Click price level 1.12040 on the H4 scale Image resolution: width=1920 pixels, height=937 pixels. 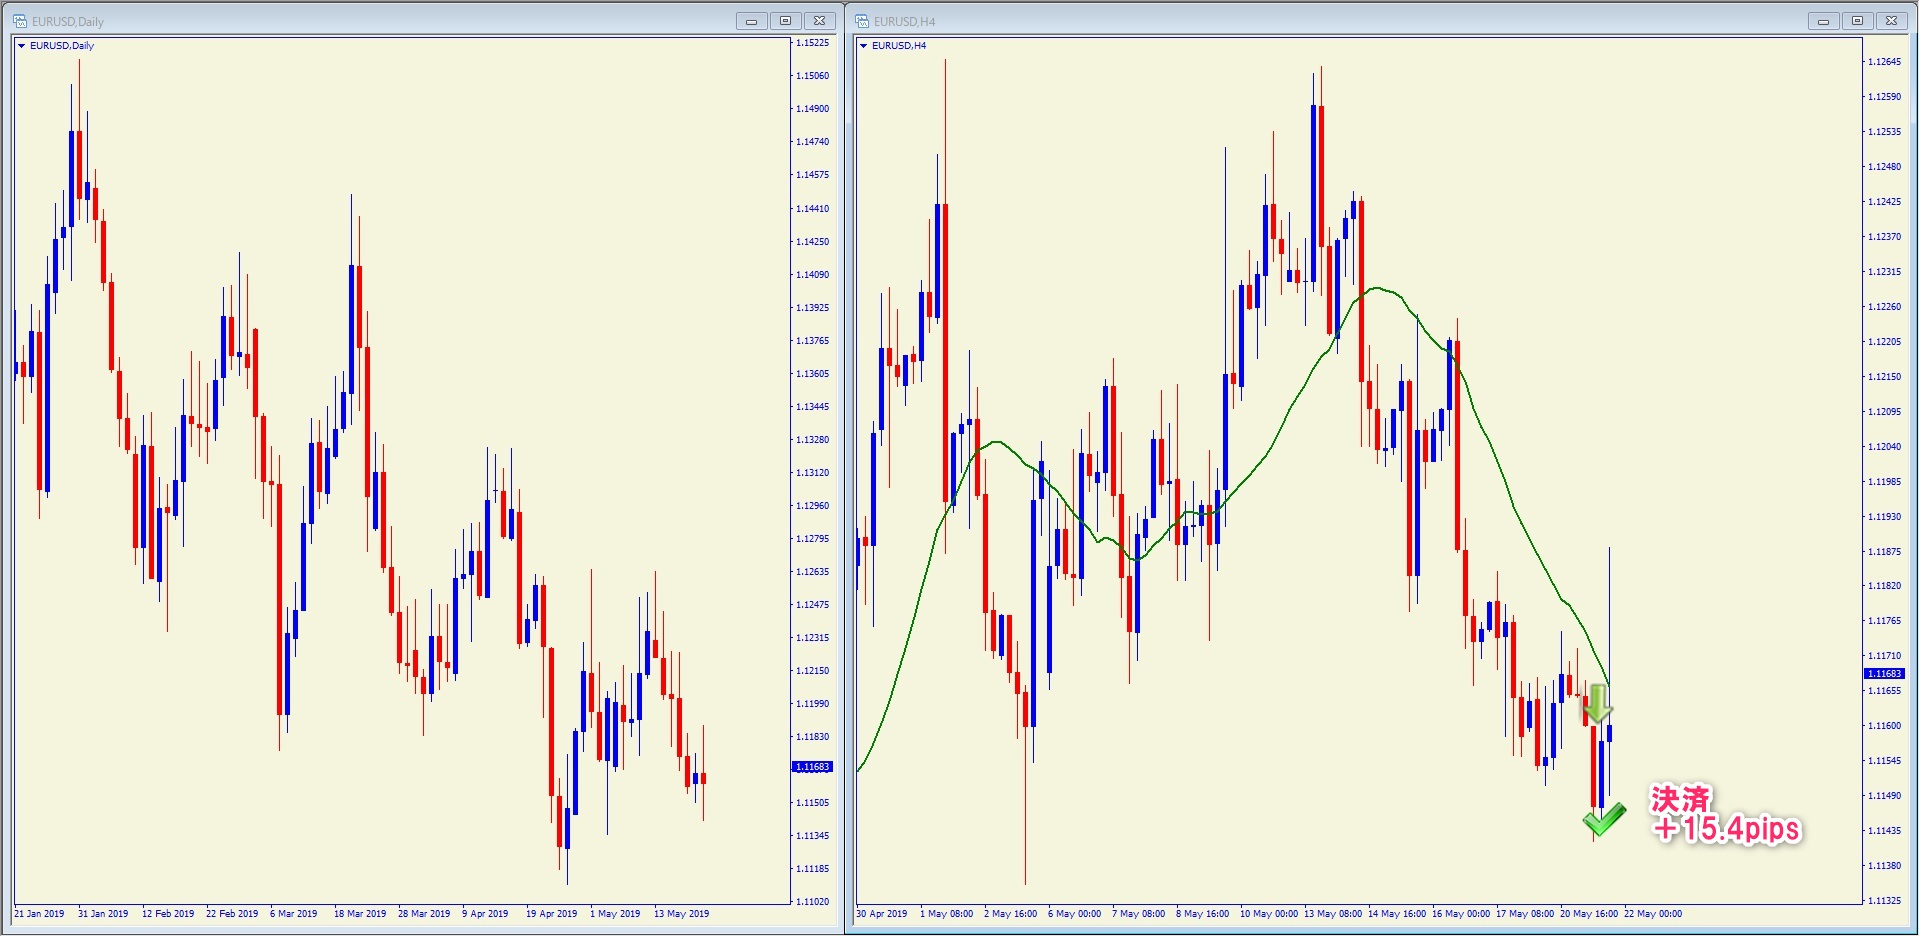1885,447
